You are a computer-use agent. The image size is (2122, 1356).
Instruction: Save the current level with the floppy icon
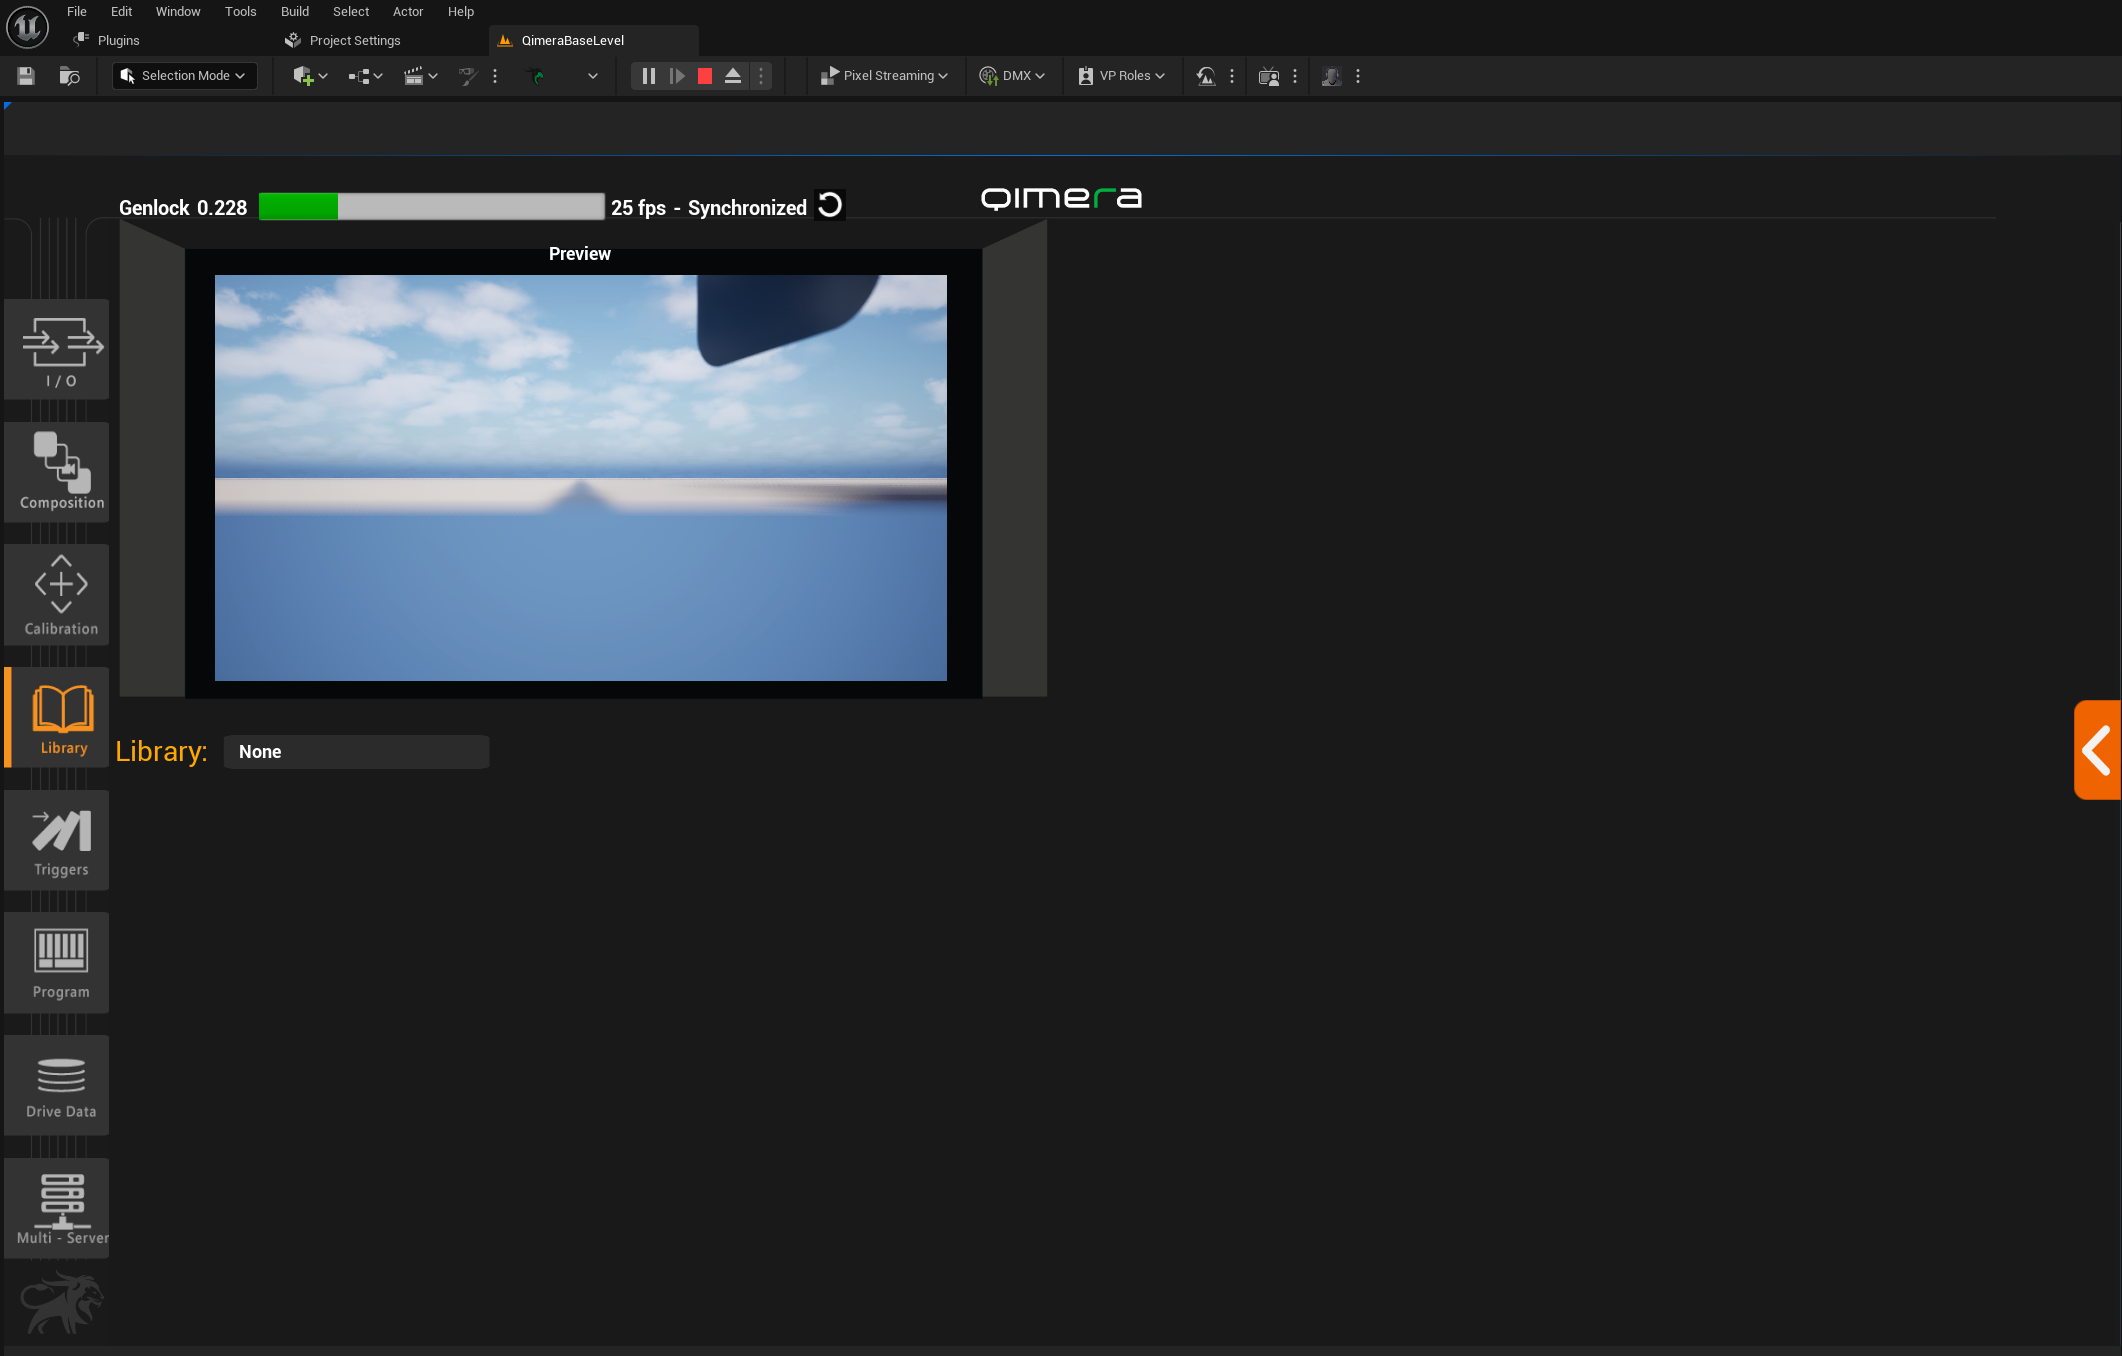(27, 76)
